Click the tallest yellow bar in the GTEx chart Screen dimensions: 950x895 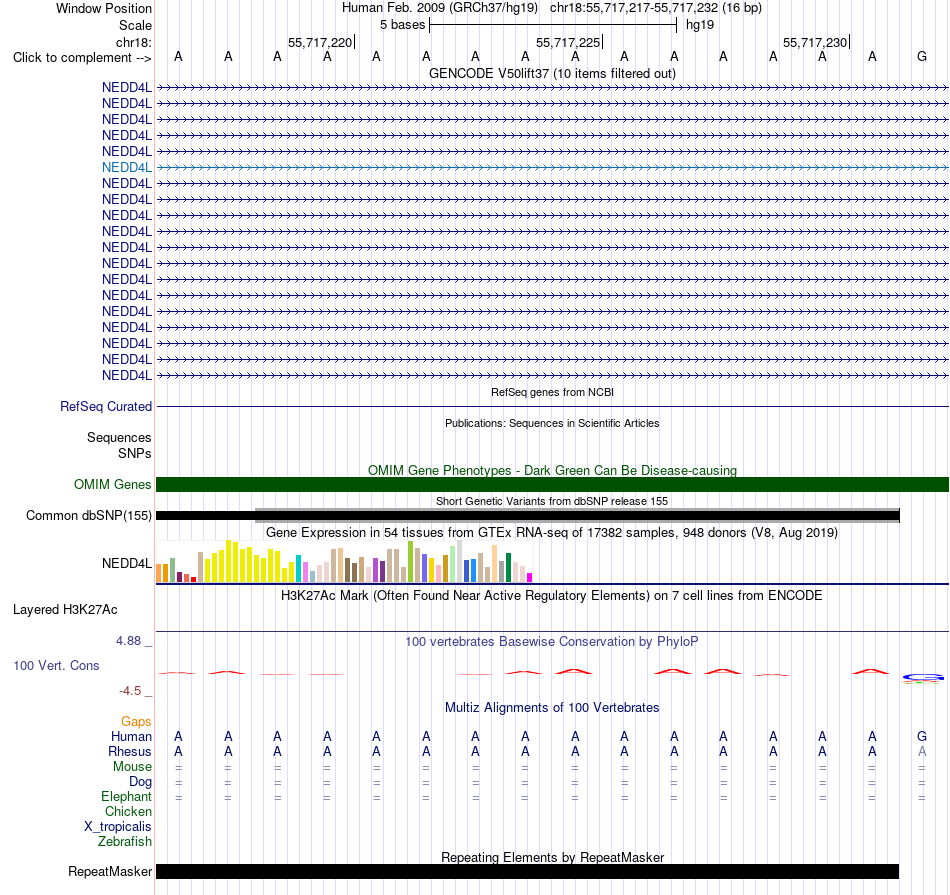click(228, 561)
